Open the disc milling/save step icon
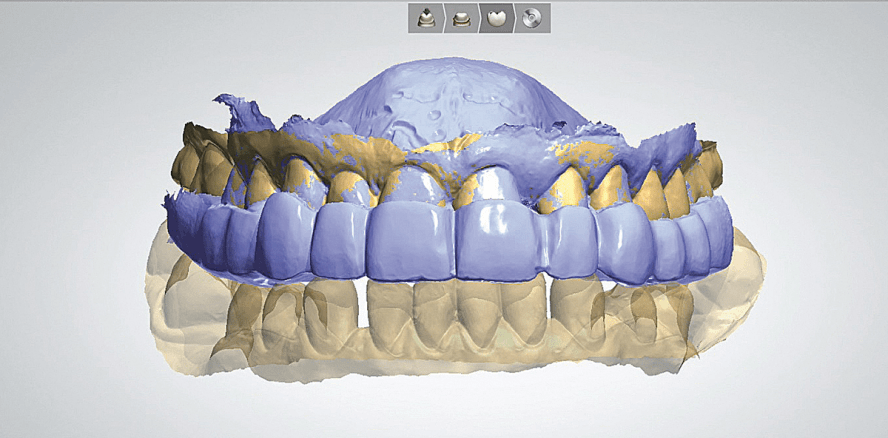888x438 pixels. click(x=532, y=18)
